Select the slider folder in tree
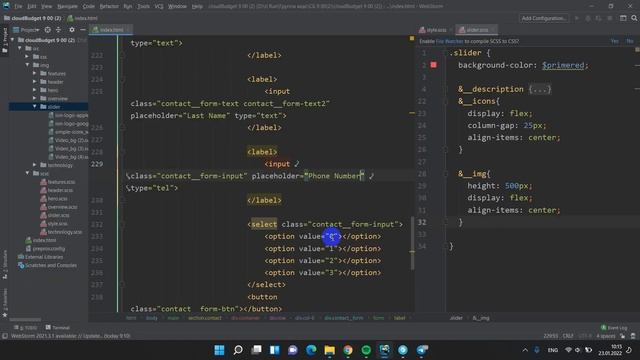The width and height of the screenshot is (640, 360). (50, 107)
